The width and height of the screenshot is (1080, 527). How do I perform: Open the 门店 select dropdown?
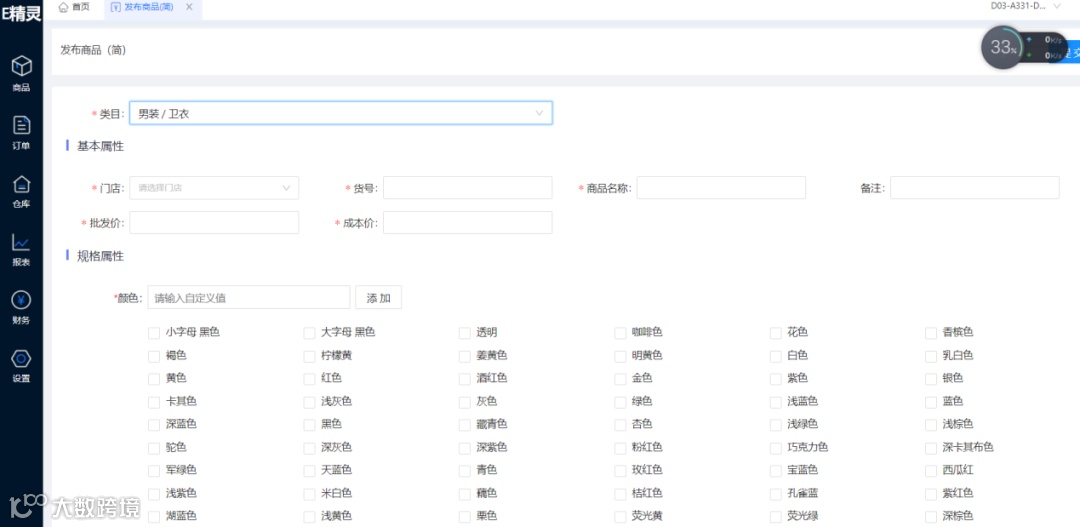pos(214,187)
